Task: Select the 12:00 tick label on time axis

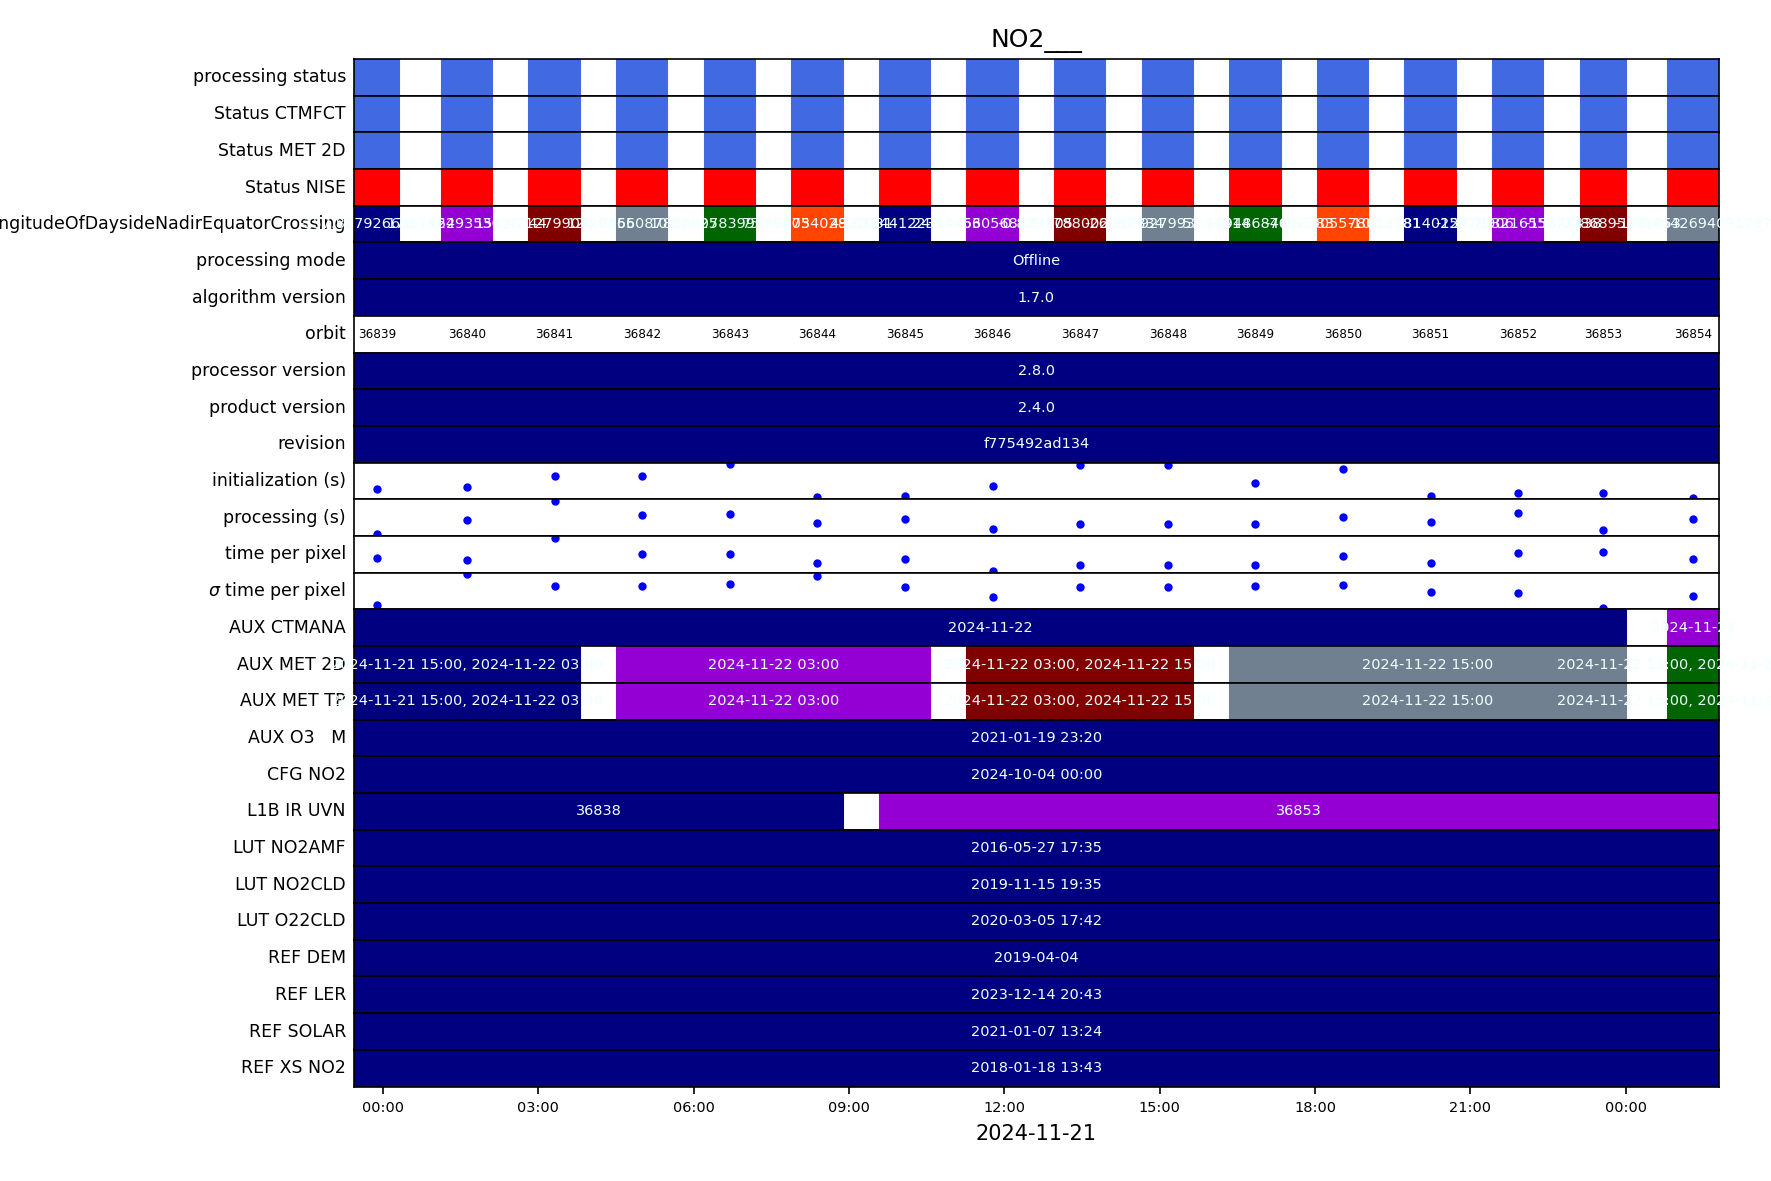Action: pyautogui.click(x=1004, y=1107)
